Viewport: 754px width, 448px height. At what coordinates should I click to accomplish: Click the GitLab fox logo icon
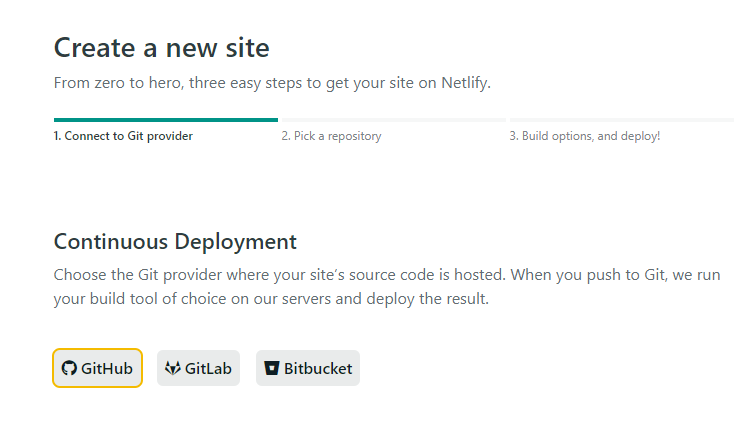172,368
